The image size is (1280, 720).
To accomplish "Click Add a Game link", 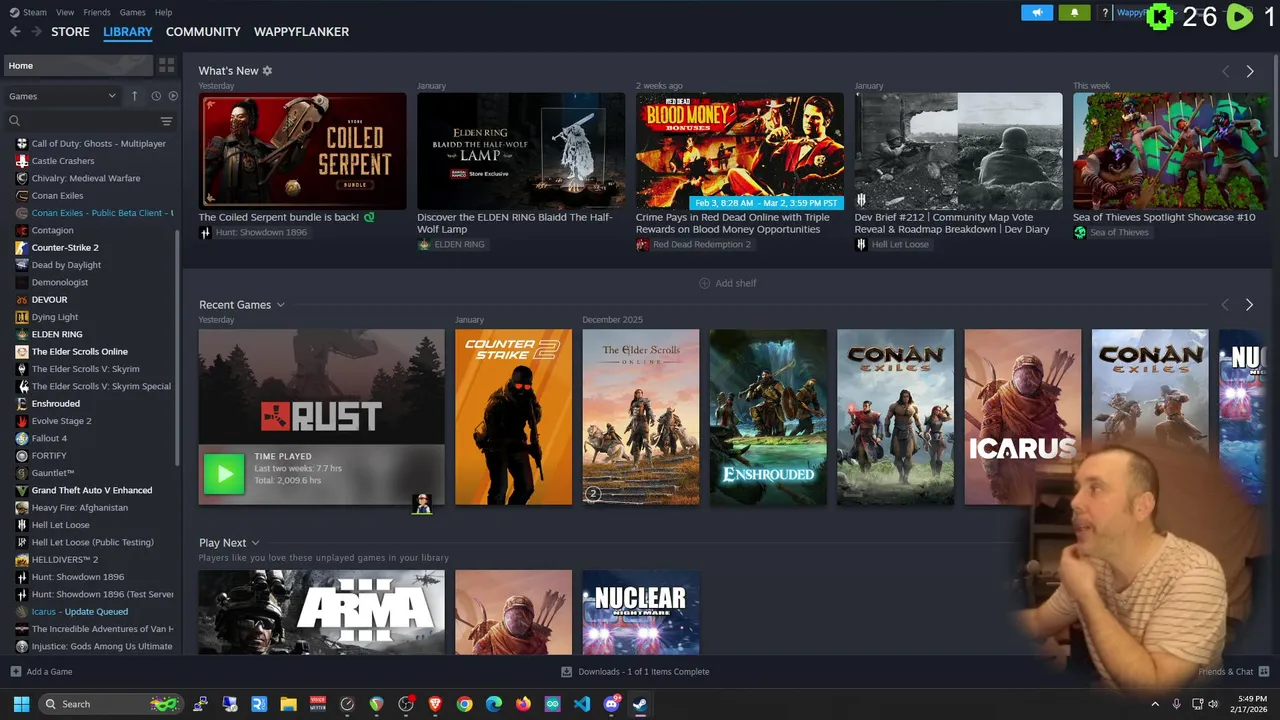I will [x=49, y=672].
